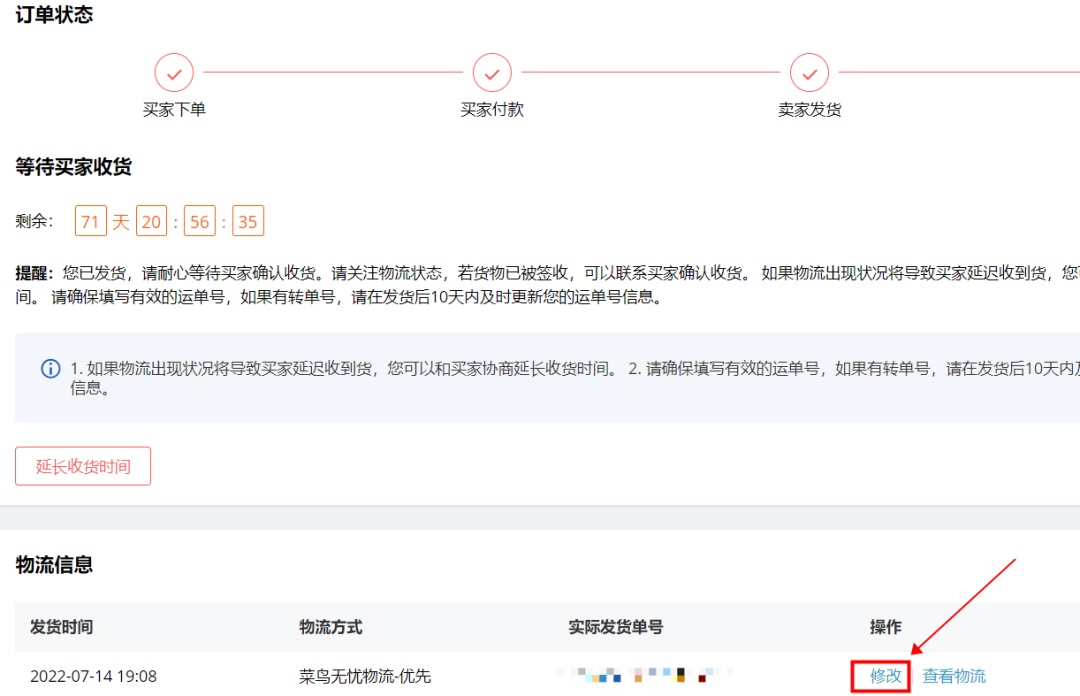Click the circular info icon beside the notice

click(51, 370)
